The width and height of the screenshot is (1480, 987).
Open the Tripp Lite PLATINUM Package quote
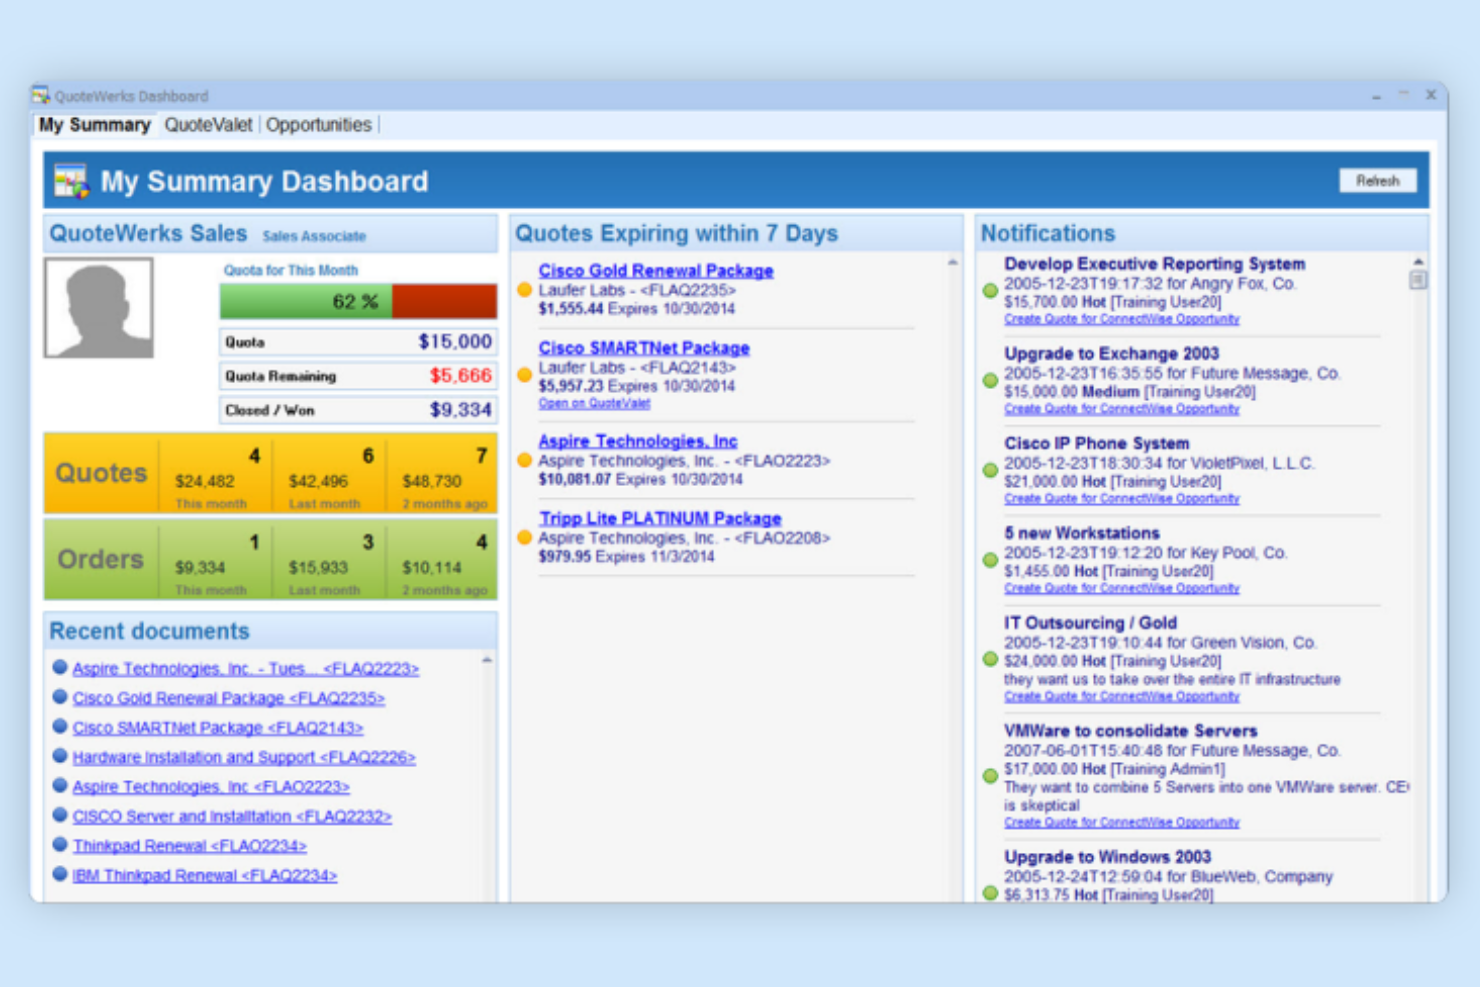pos(660,518)
